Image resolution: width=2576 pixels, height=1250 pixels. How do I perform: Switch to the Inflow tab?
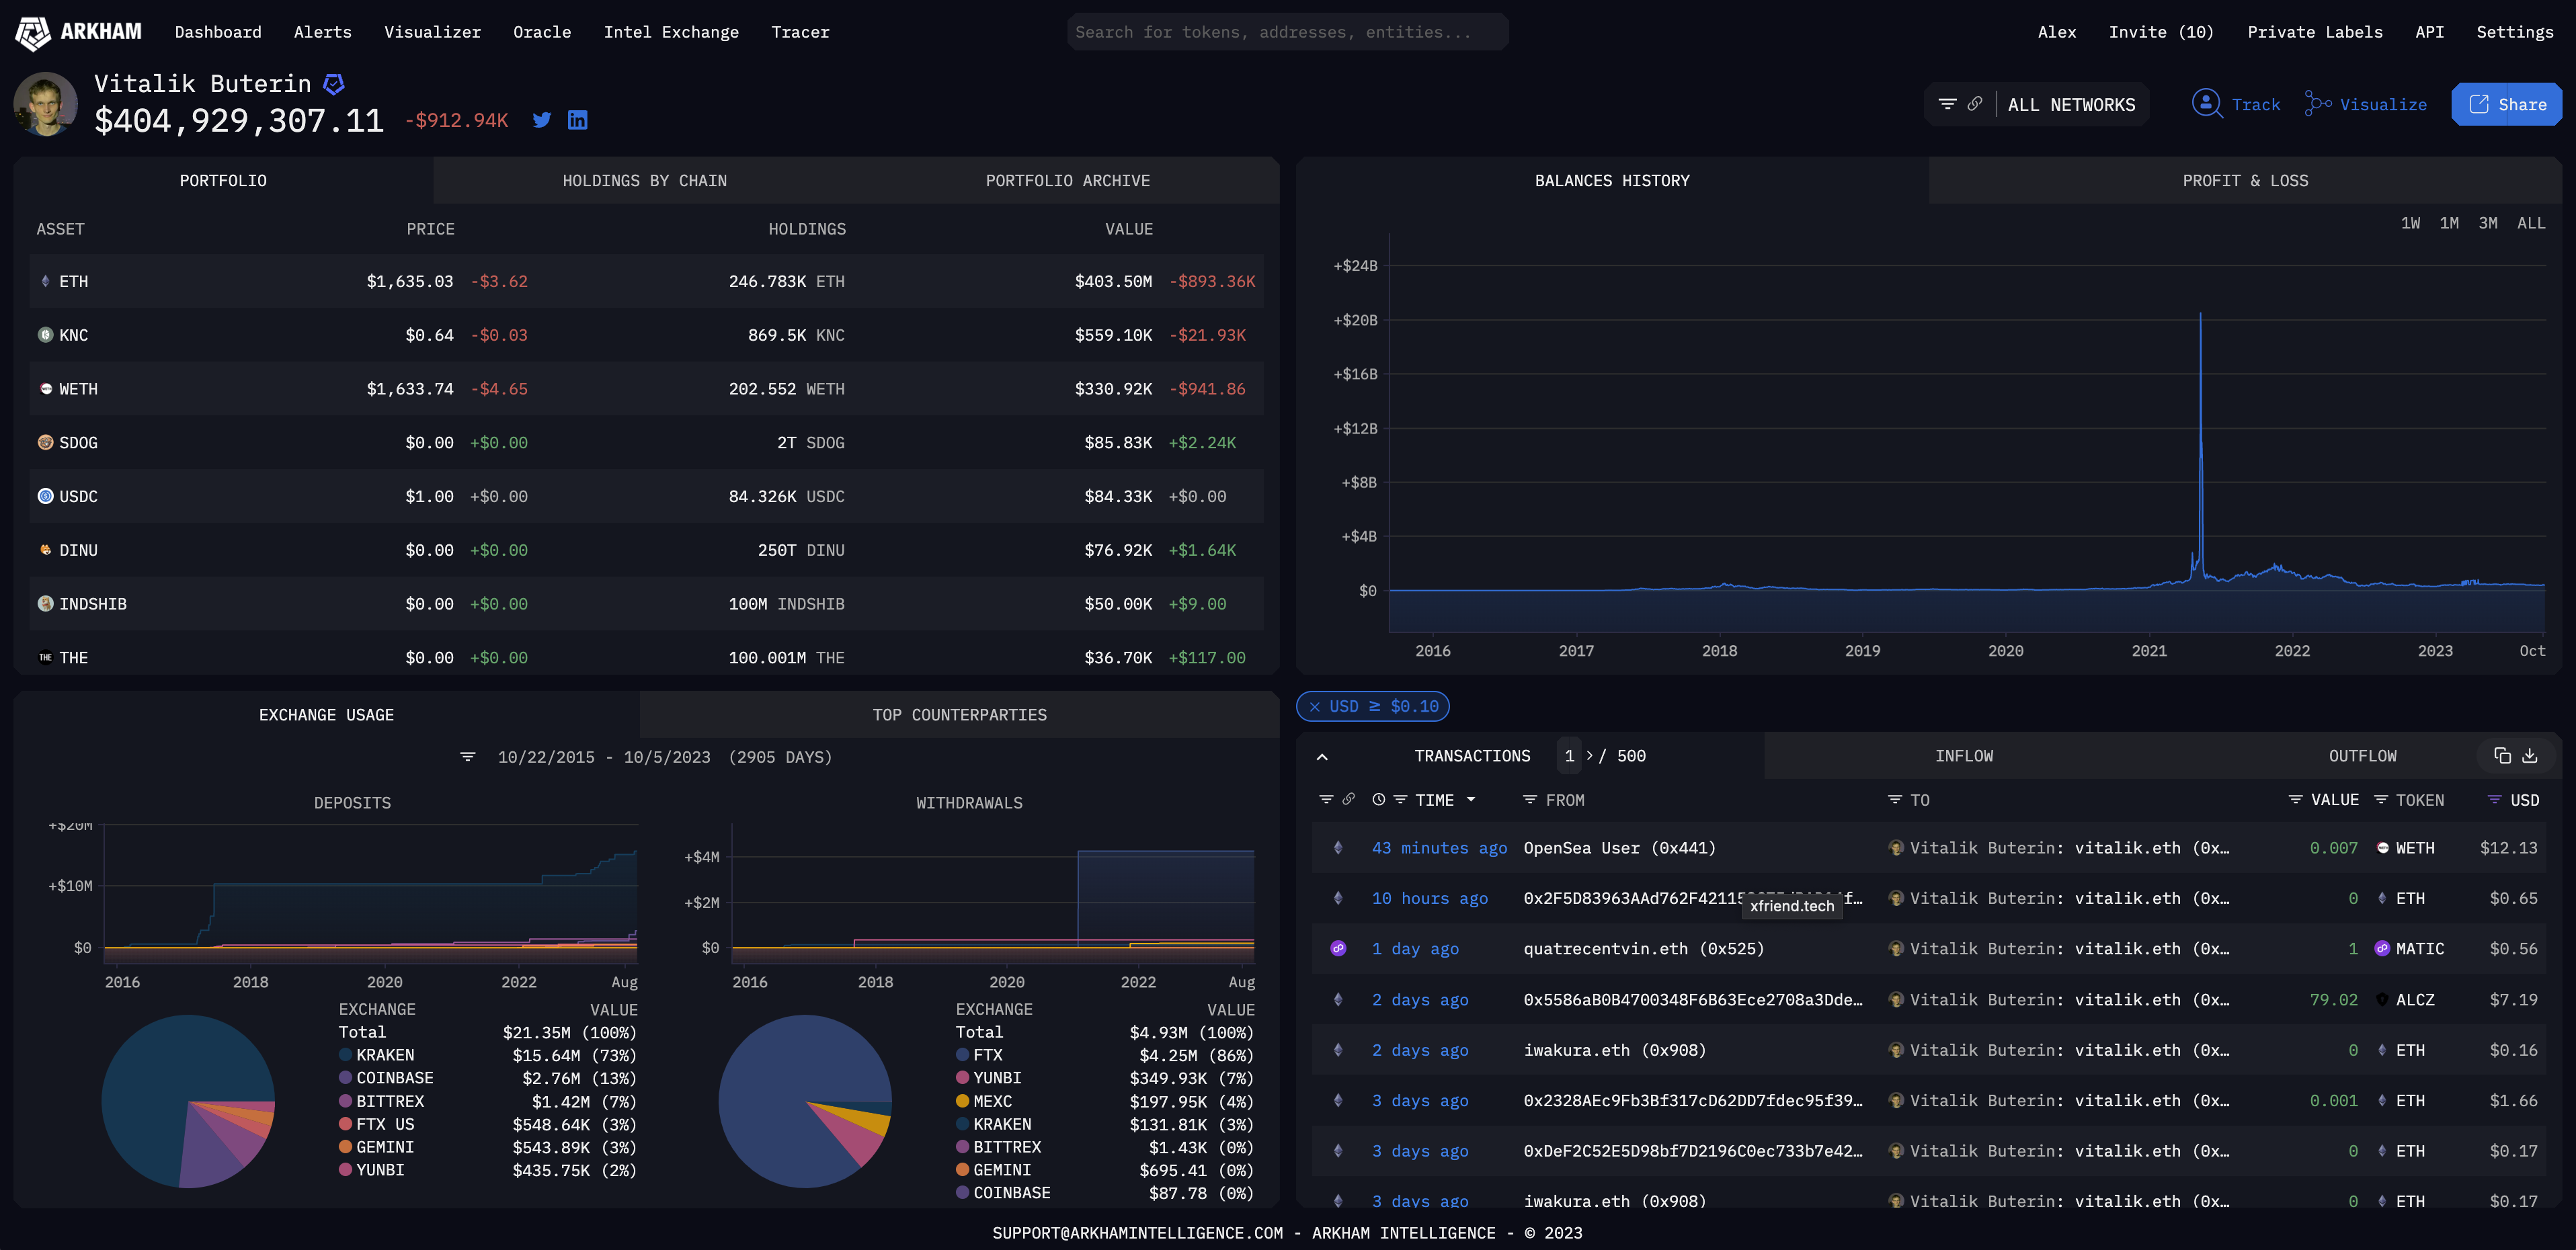1963,756
